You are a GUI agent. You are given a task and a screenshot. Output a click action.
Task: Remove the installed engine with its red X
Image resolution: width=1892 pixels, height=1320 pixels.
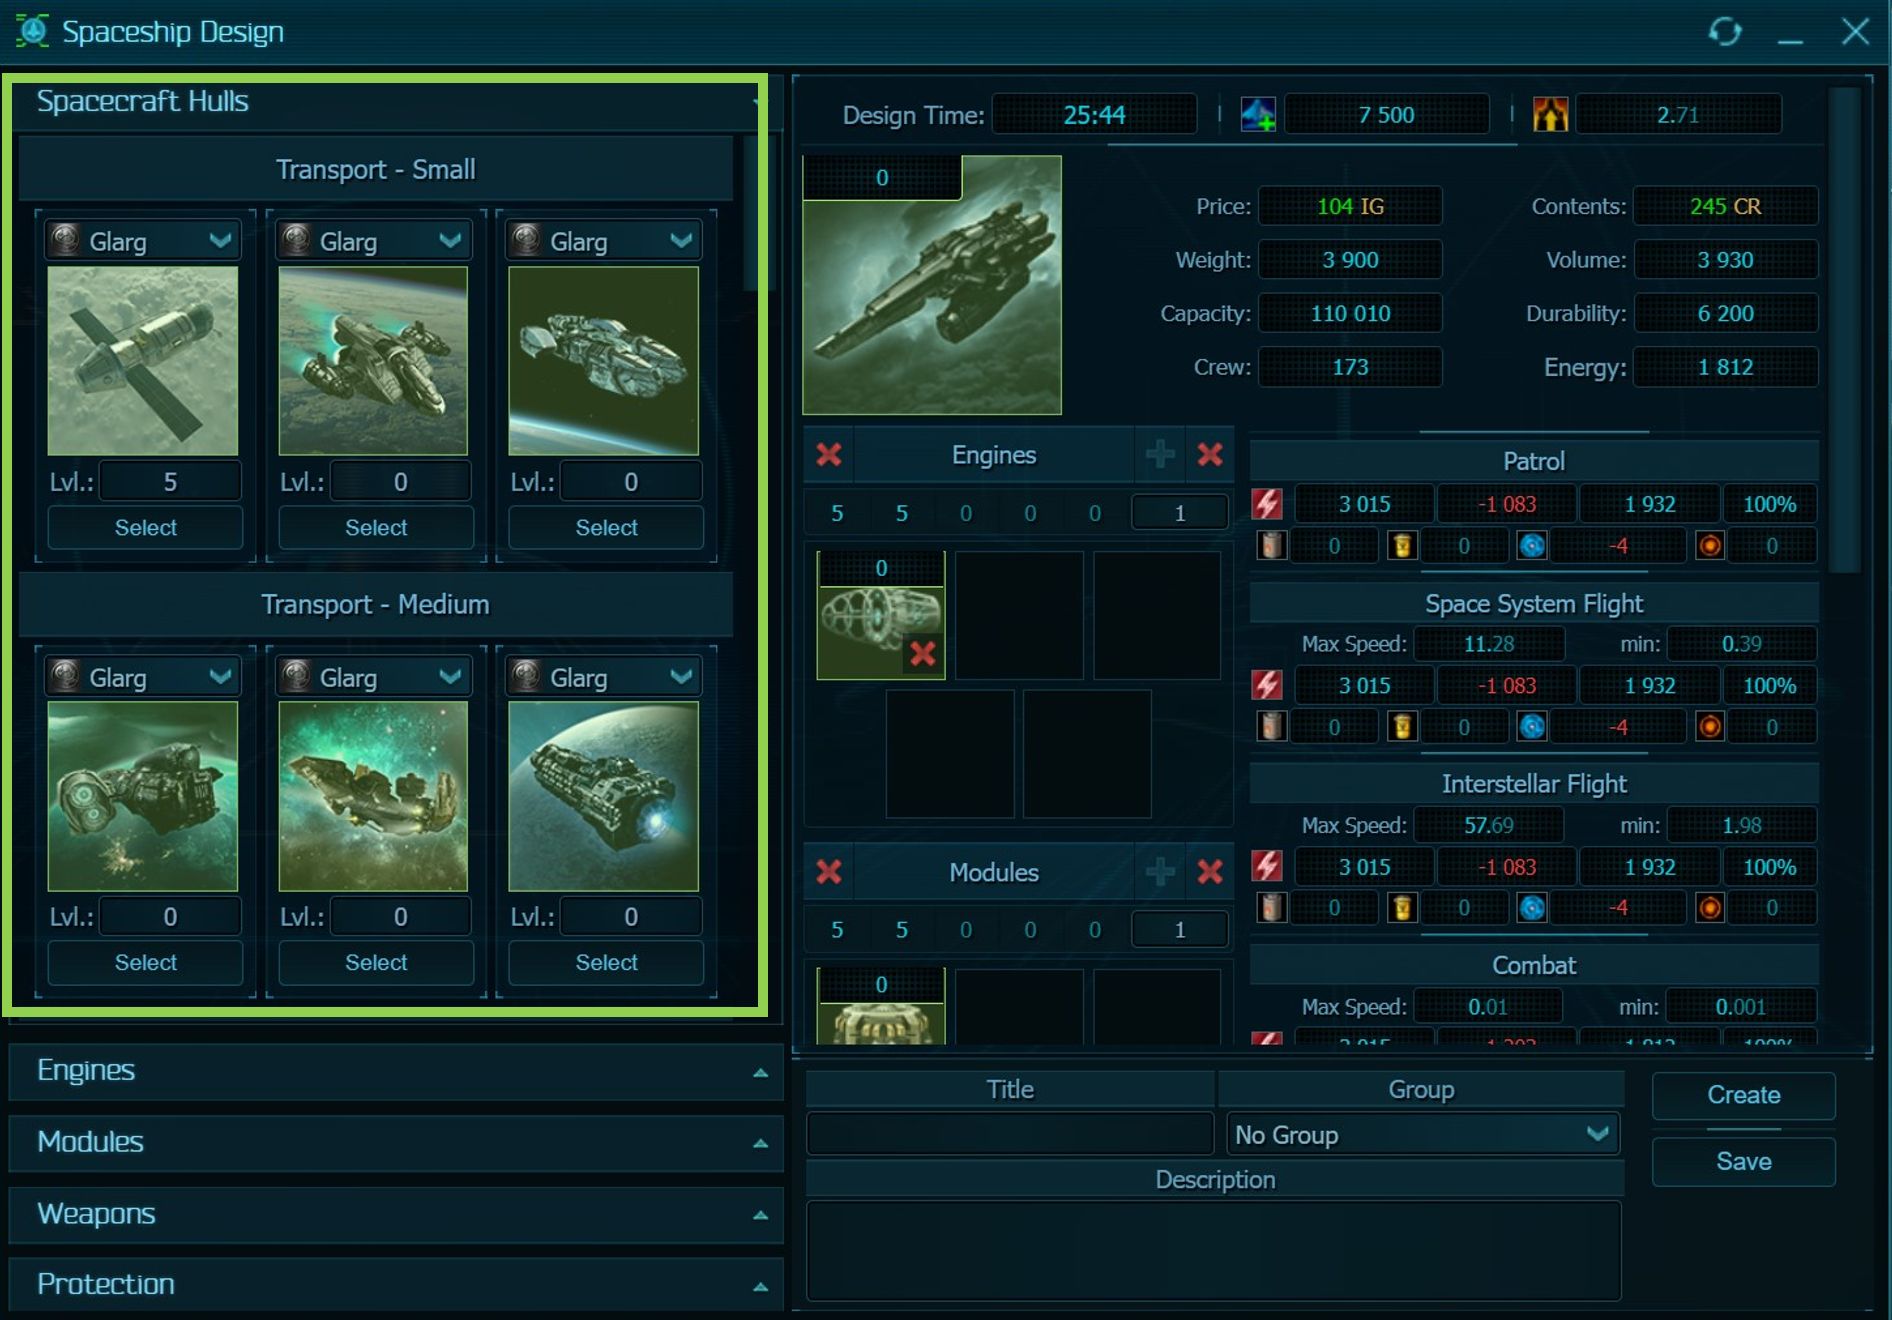point(923,655)
